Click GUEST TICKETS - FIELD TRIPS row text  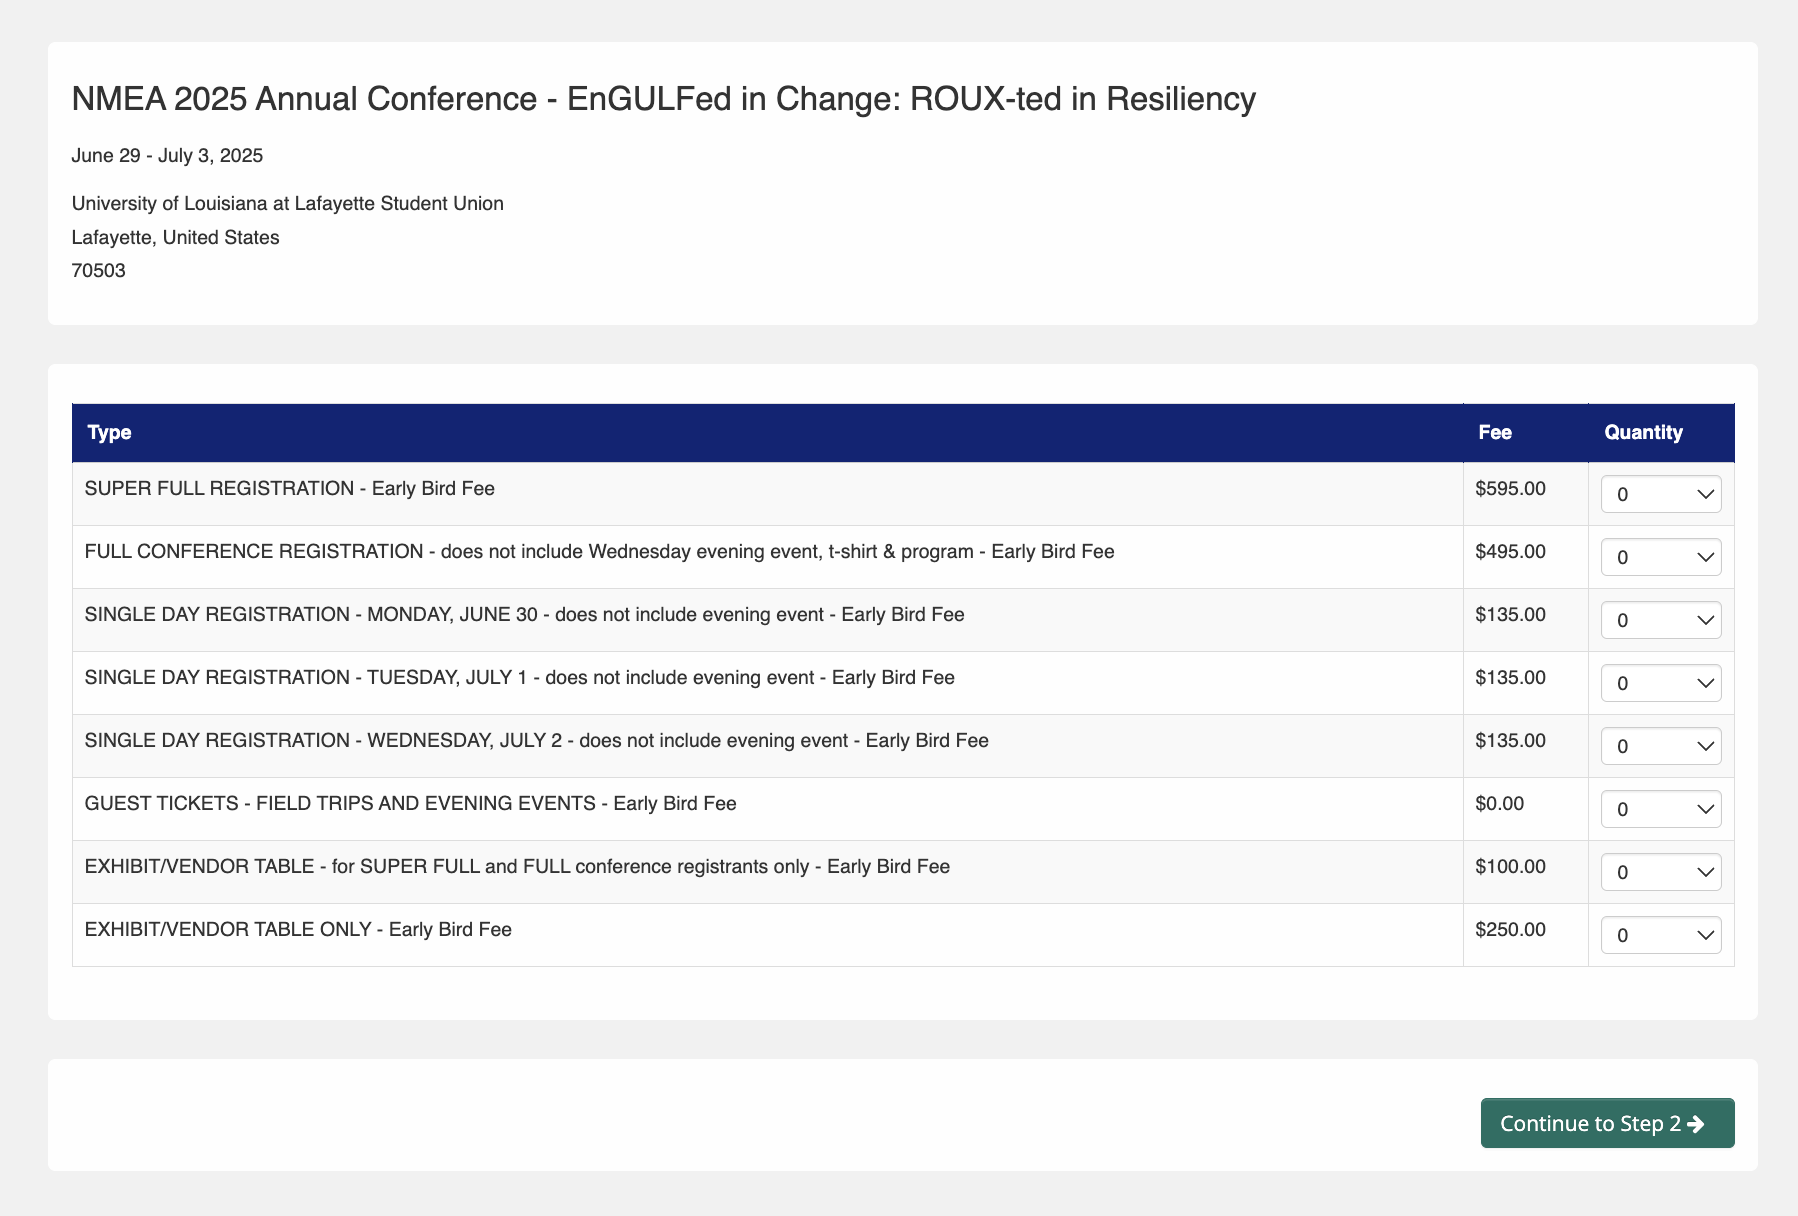click(x=411, y=804)
